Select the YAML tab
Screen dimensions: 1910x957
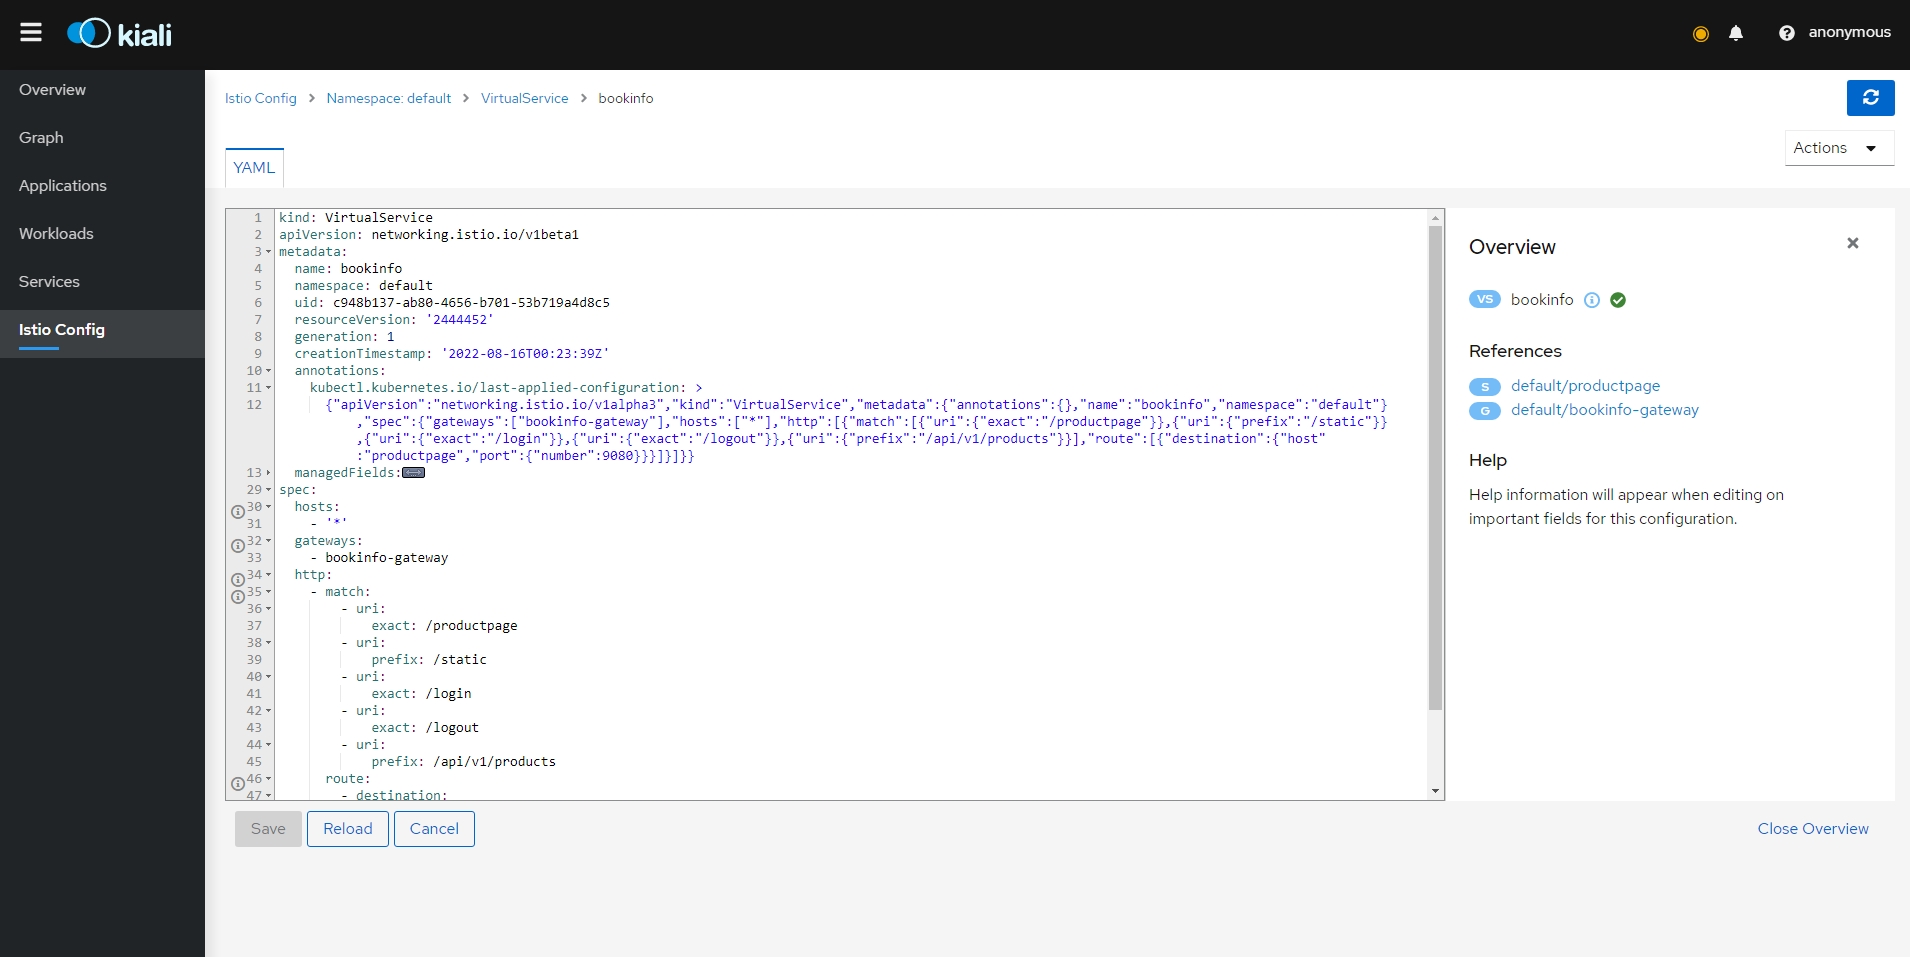click(x=254, y=168)
